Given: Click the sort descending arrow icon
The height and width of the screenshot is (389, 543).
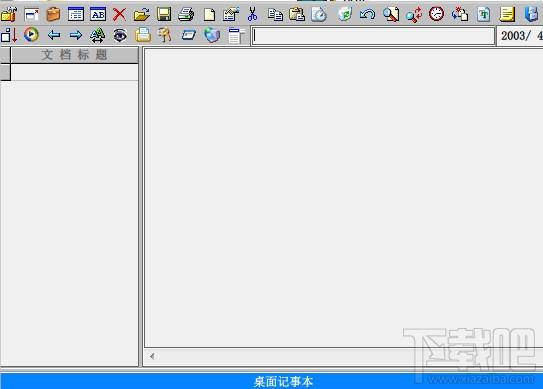Looking at the screenshot, I should (x=9, y=35).
